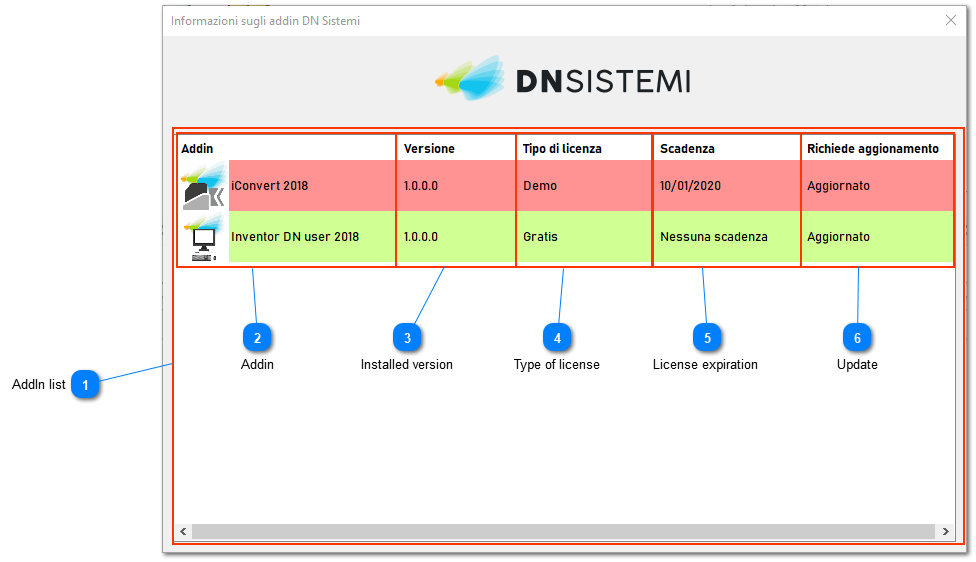Click the horizontal scrollbar right arrow
Screen dimensions: 976x562
(946, 531)
